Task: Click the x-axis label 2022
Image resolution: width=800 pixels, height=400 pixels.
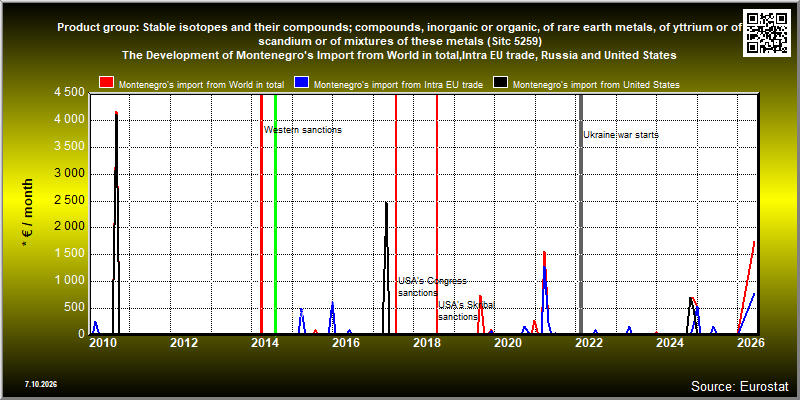Action: click(x=589, y=343)
